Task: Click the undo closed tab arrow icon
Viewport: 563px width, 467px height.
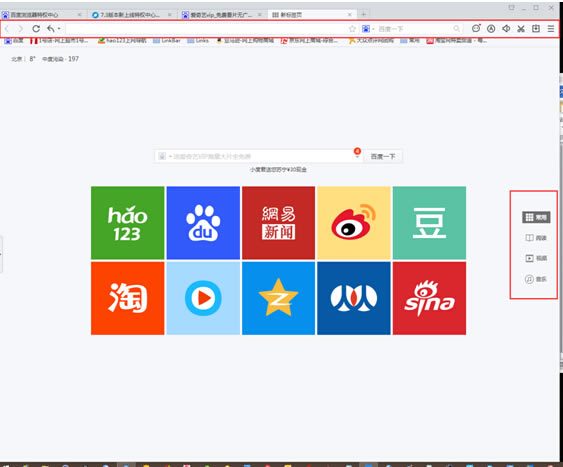Action: pos(51,29)
